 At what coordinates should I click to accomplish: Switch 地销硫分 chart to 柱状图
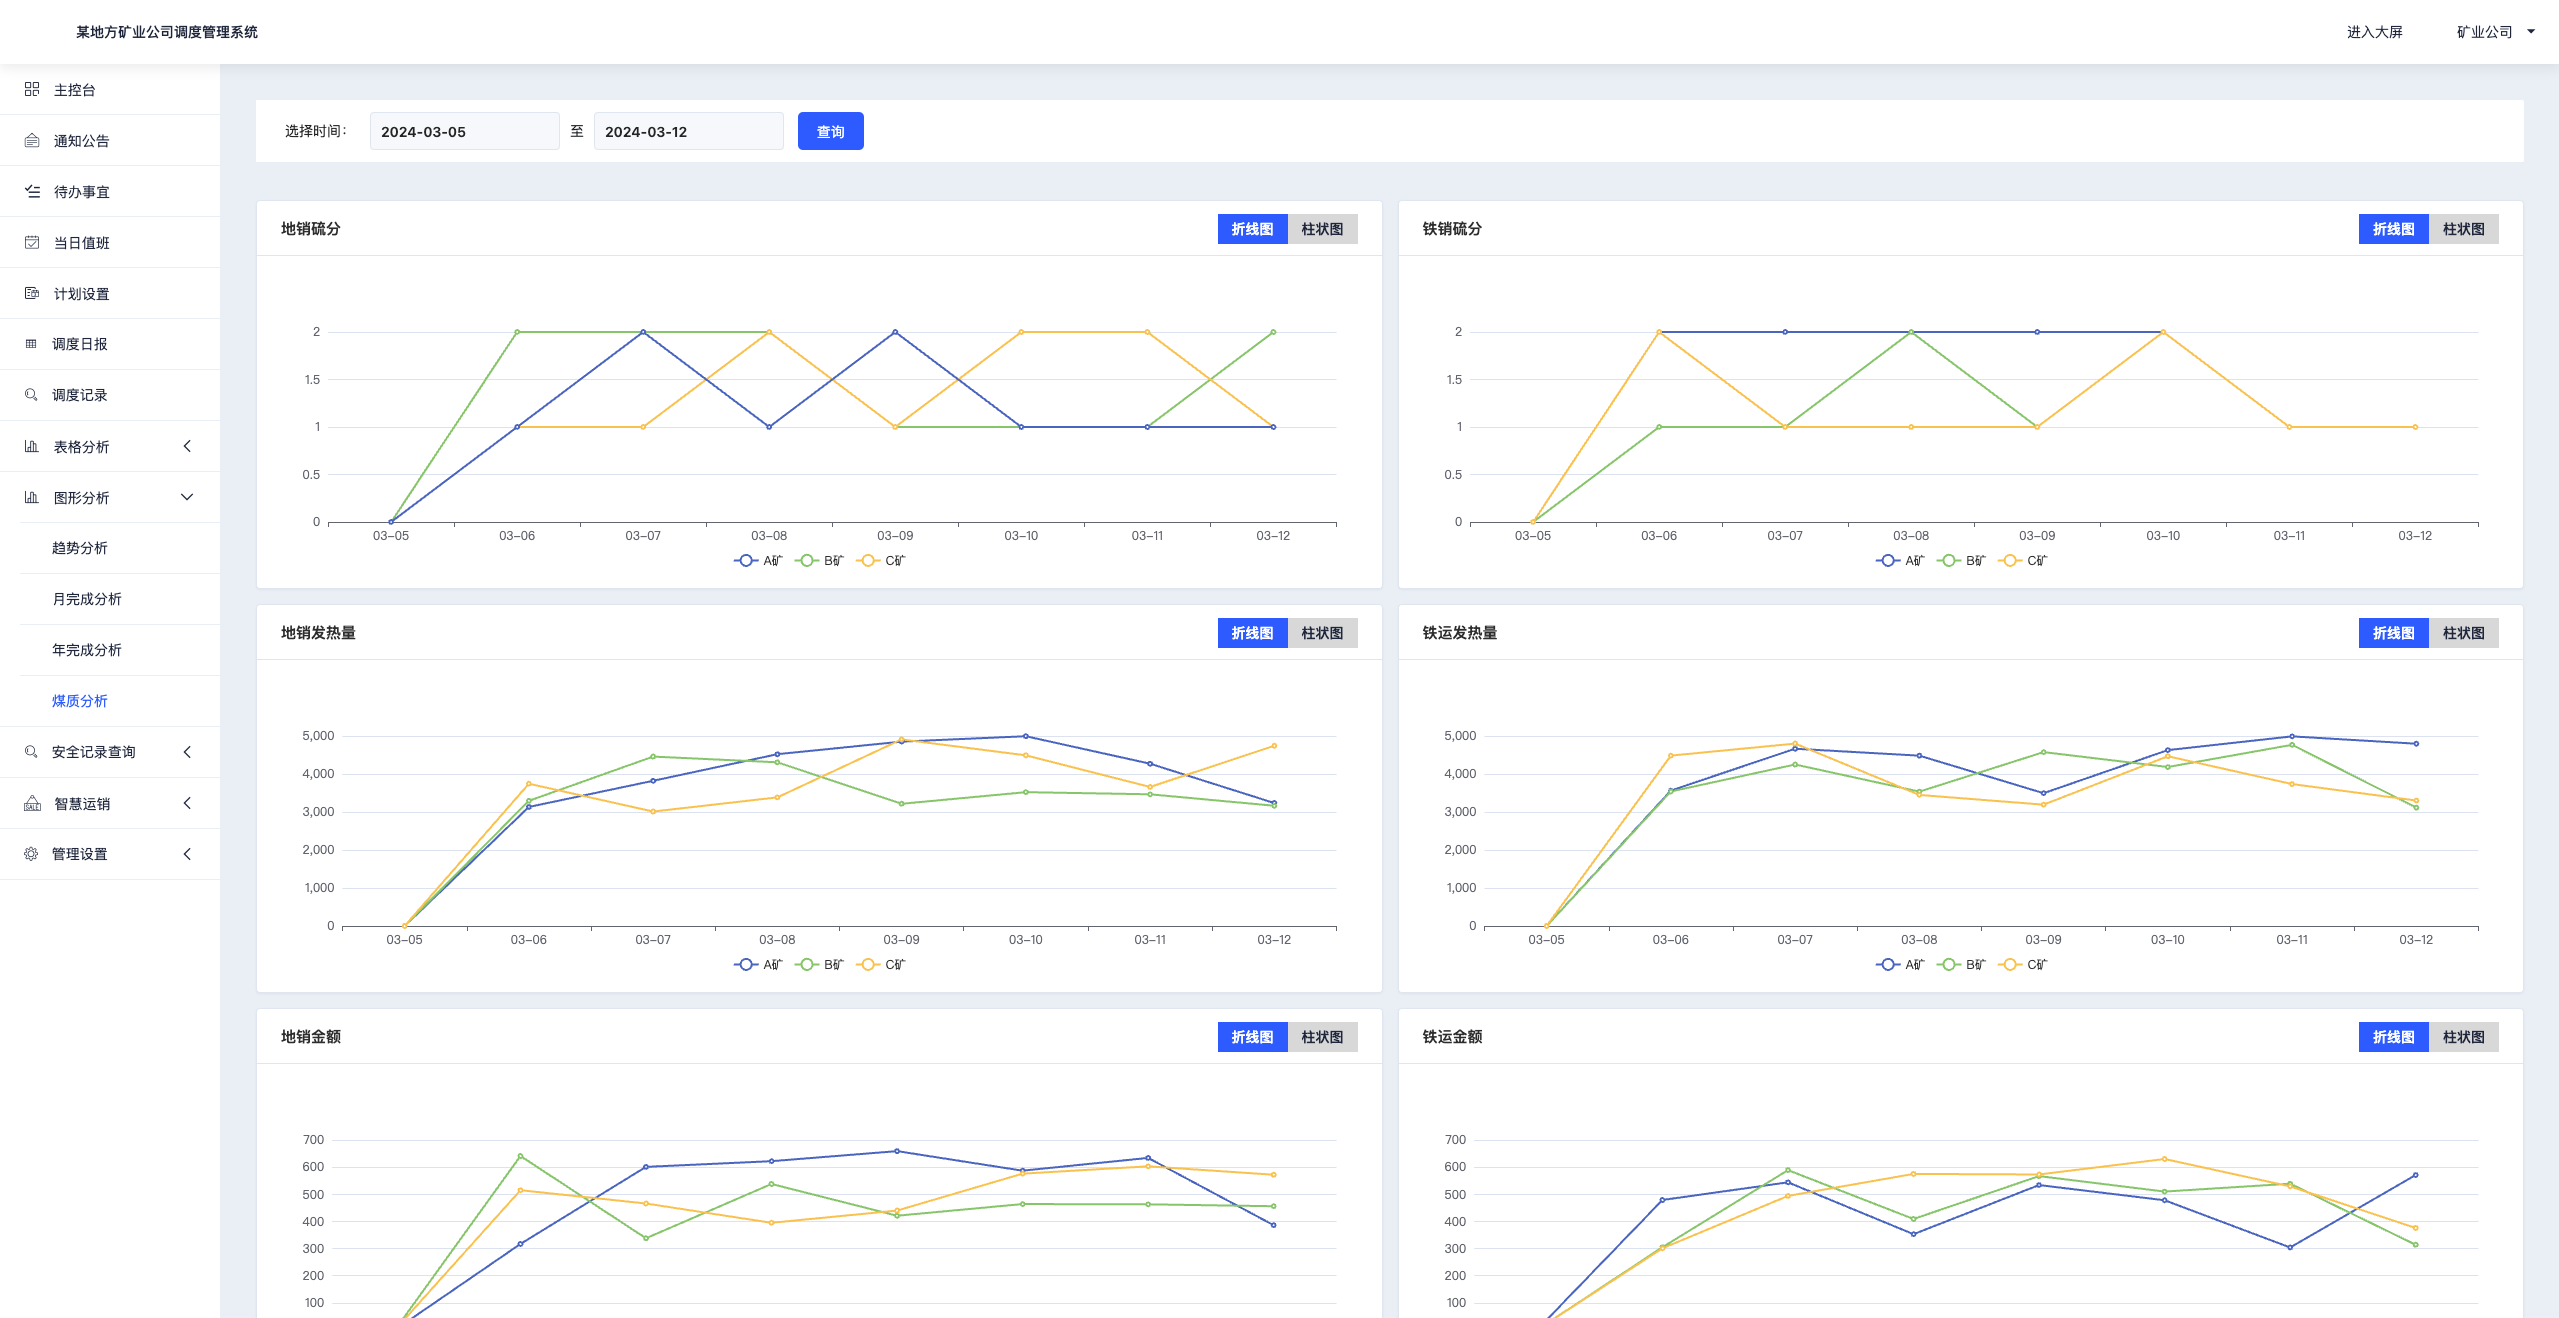click(1322, 228)
